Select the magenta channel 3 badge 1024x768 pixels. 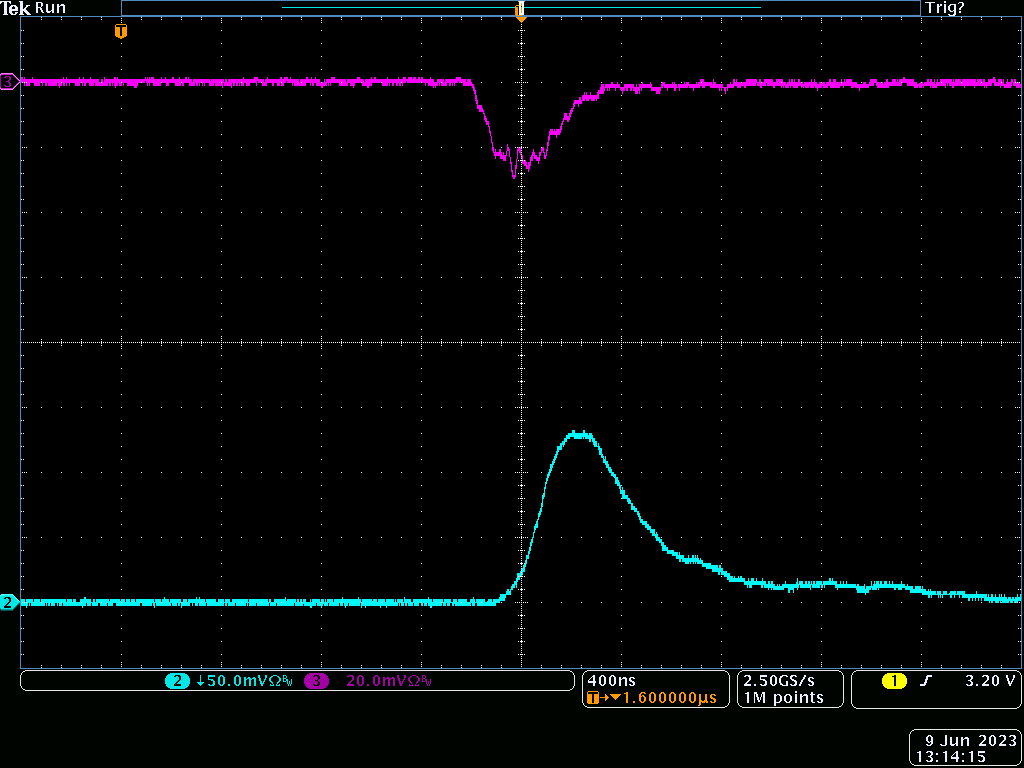tap(317, 681)
